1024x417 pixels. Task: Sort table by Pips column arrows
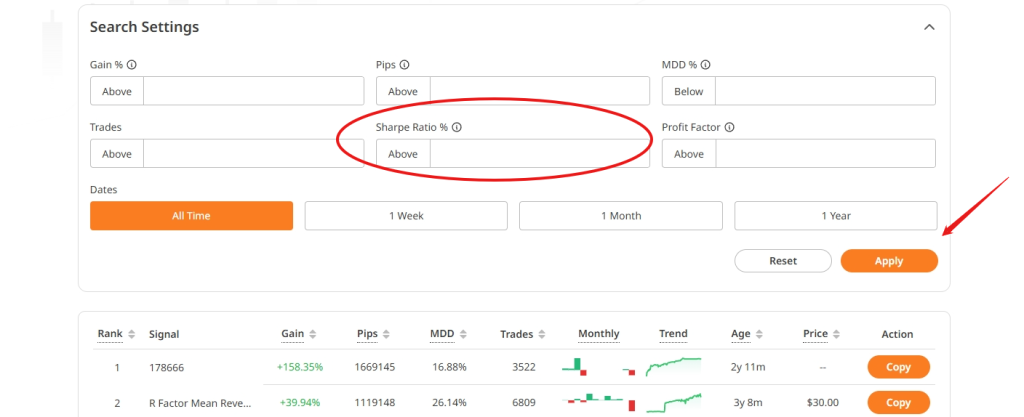point(386,334)
